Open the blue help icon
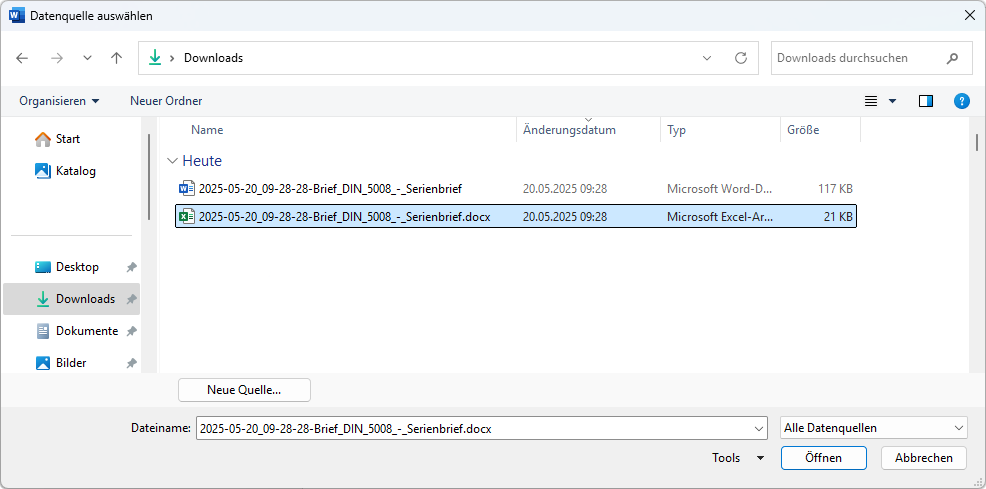 coord(961,101)
